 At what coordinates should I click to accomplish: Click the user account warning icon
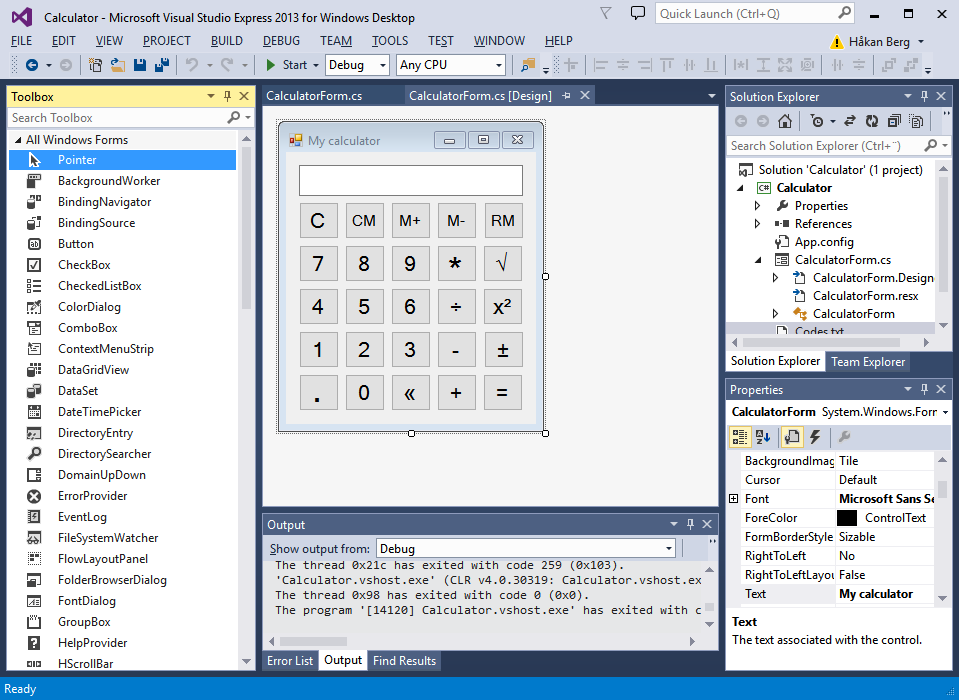point(836,42)
